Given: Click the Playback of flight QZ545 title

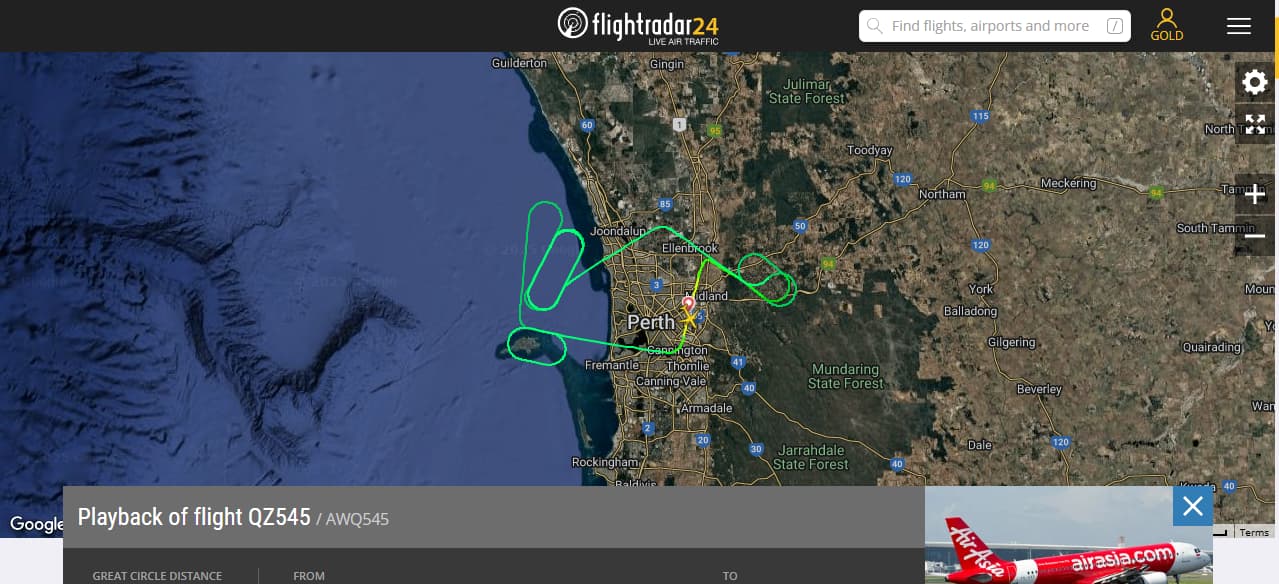Looking at the screenshot, I should point(194,517).
